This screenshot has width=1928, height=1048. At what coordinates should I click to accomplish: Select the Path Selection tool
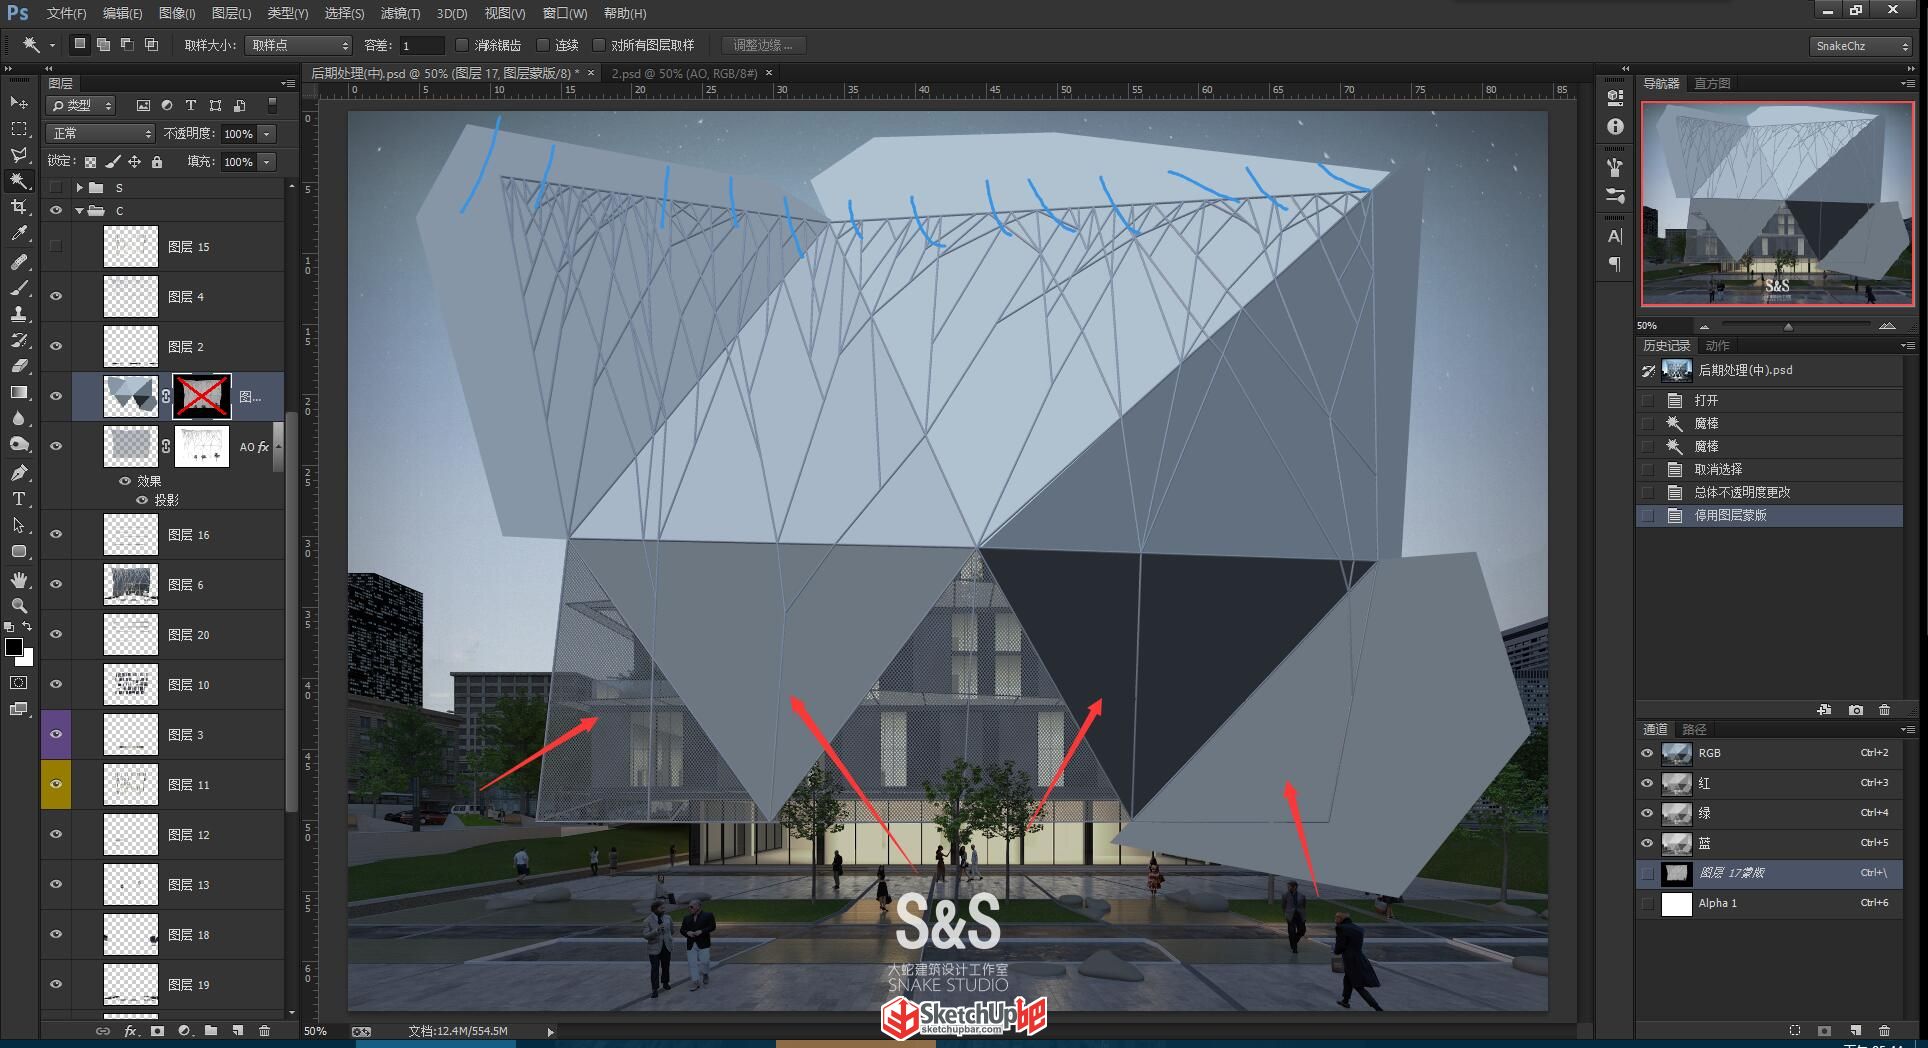point(19,524)
